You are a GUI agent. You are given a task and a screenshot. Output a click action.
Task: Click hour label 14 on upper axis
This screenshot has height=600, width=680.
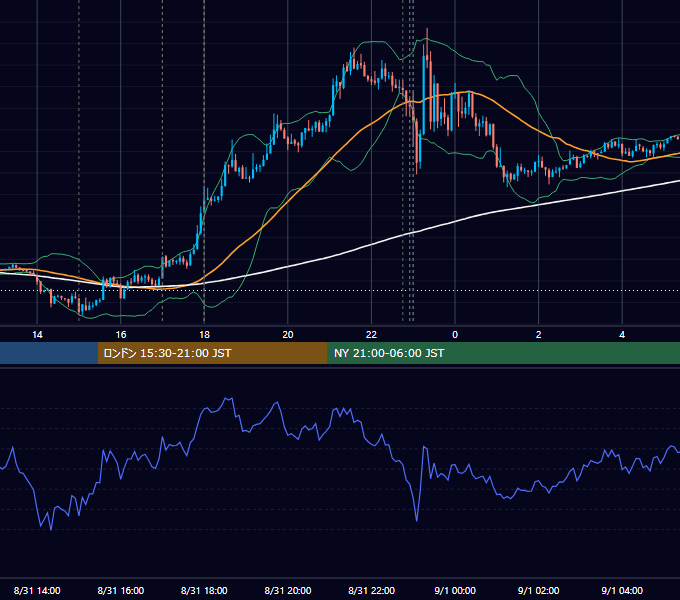pyautogui.click(x=37, y=335)
